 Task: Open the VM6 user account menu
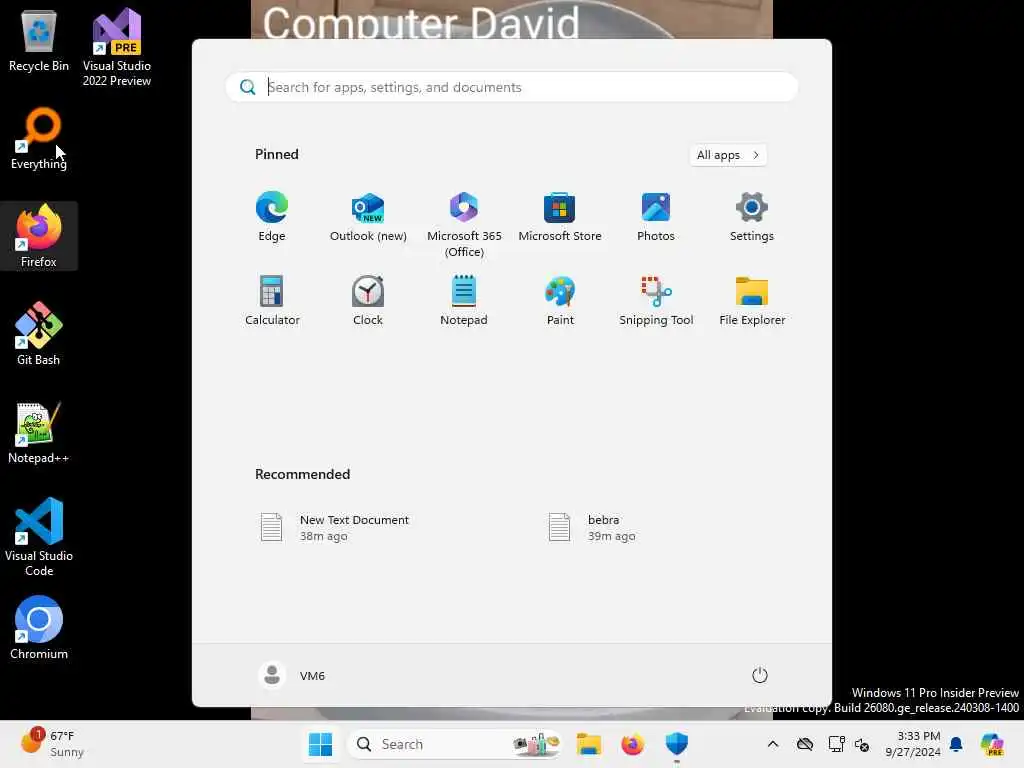291,675
